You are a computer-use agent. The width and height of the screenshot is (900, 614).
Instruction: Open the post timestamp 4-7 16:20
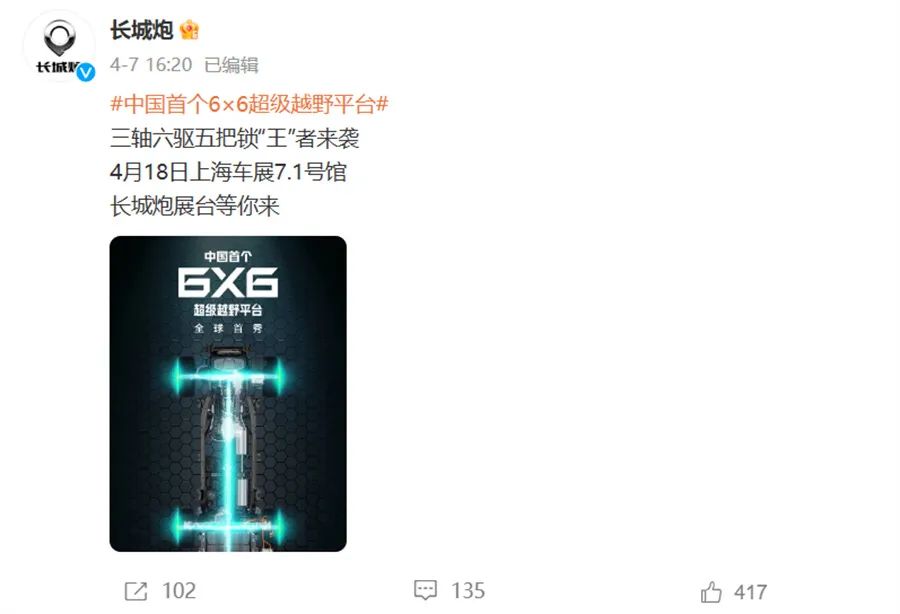pyautogui.click(x=151, y=64)
